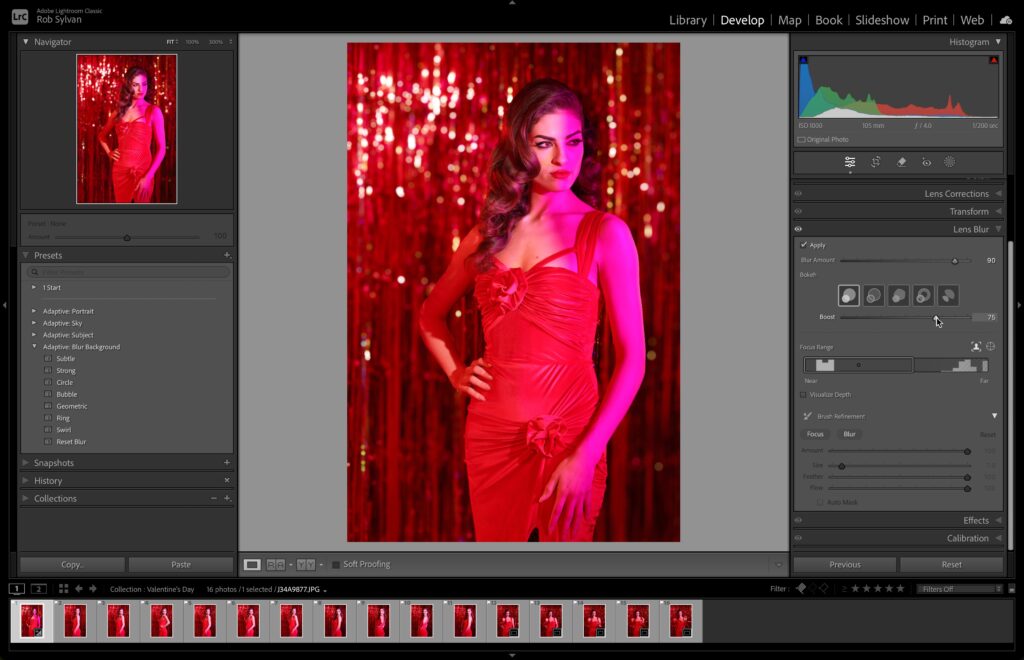This screenshot has height=660, width=1024.
Task: Add a snapshot with plus icon
Action: pos(227,462)
